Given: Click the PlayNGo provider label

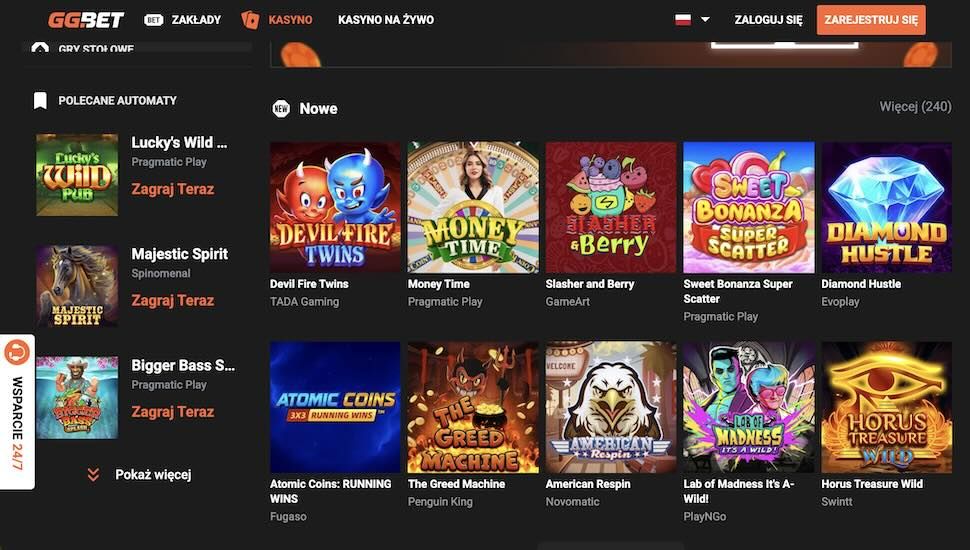Looking at the screenshot, I should click(x=705, y=517).
